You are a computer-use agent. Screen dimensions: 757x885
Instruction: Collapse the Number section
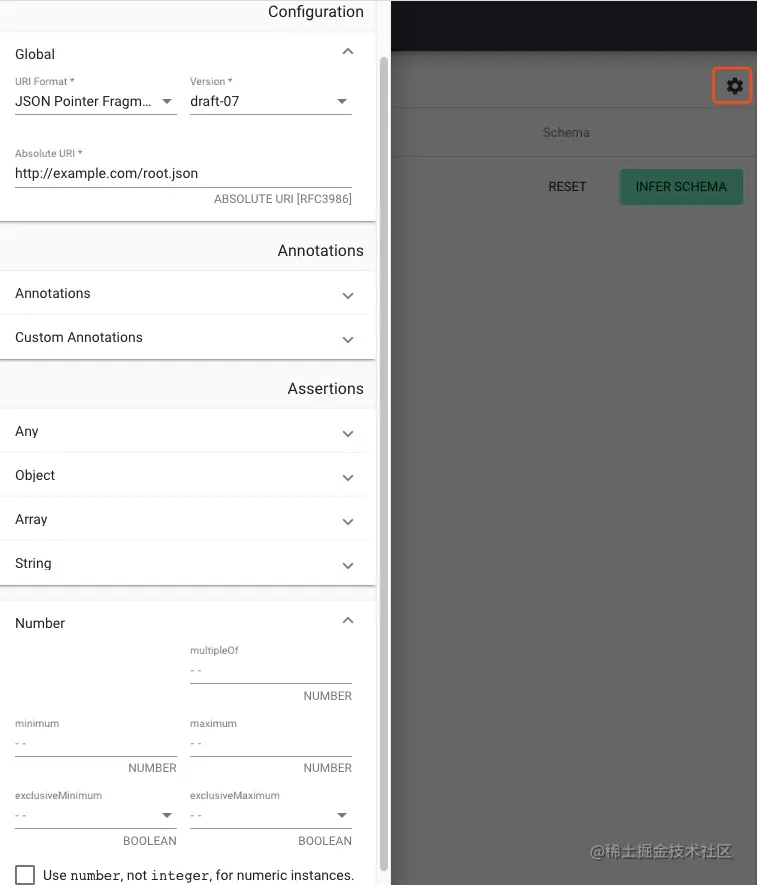pos(348,621)
